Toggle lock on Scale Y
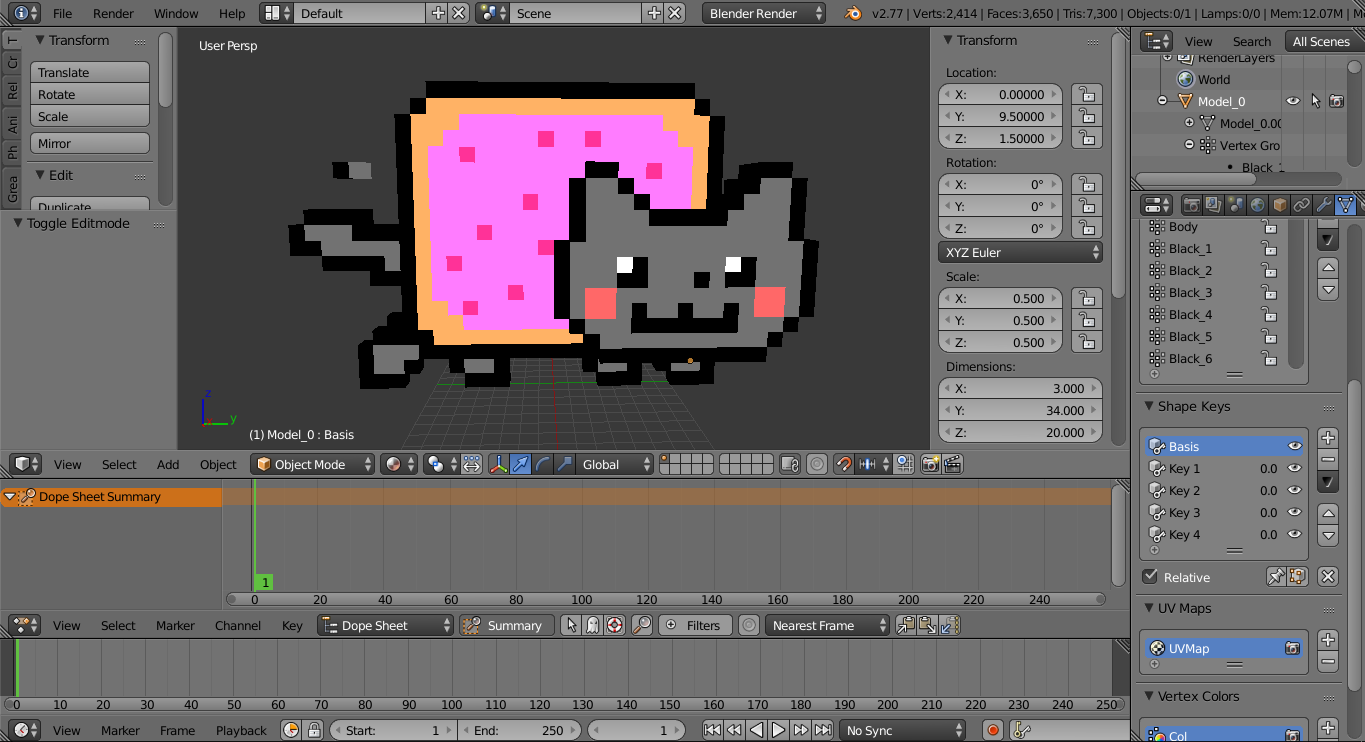 click(1086, 320)
